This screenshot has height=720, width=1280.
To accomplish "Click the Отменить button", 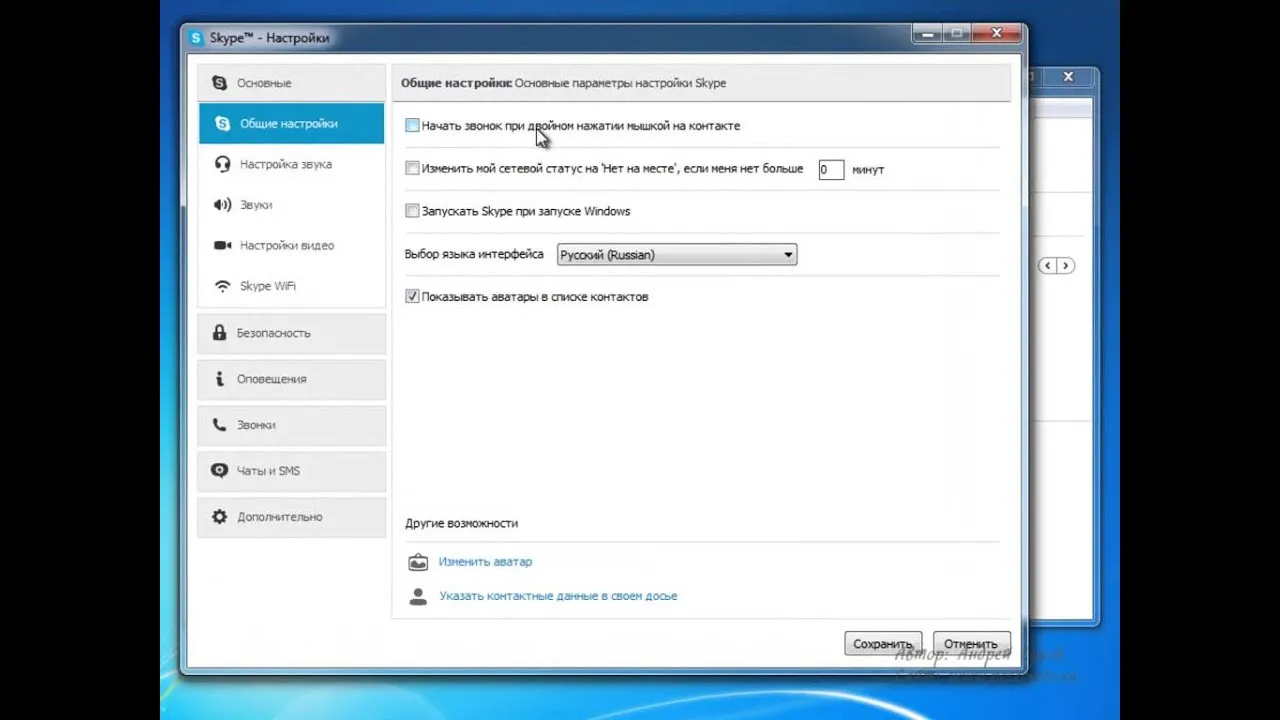I will point(971,644).
